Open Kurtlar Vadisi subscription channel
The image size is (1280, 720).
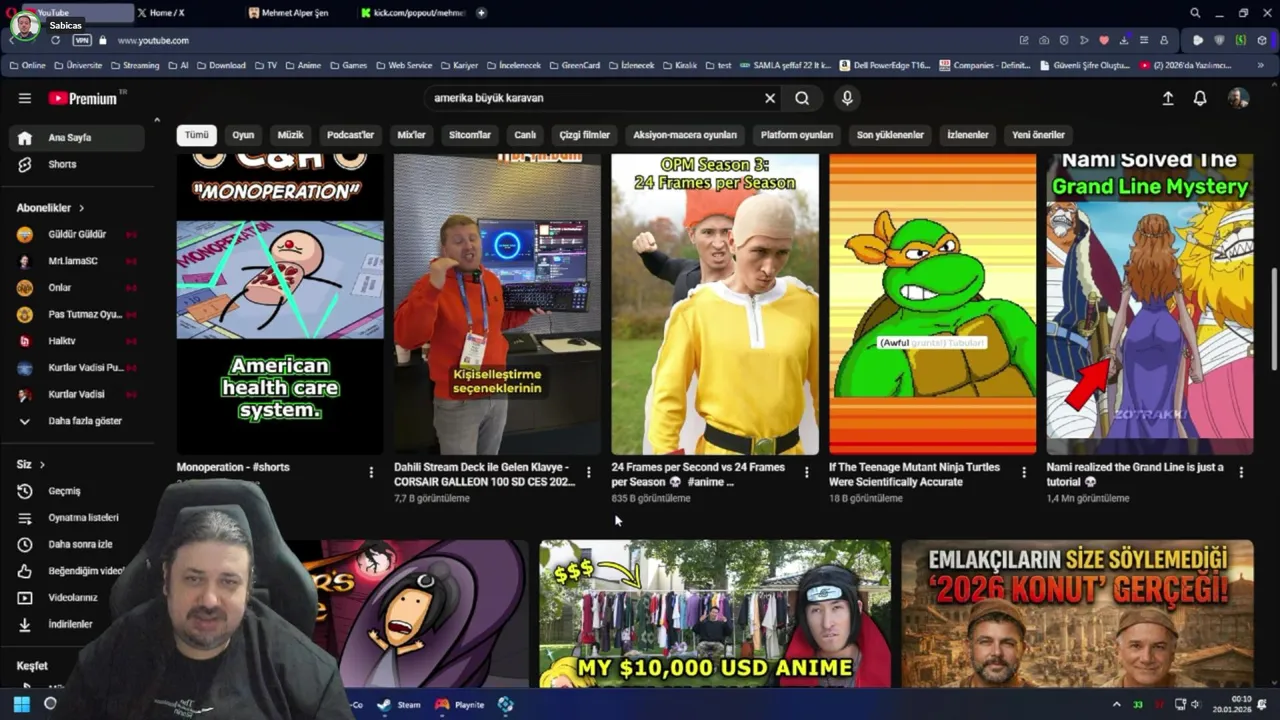tap(78, 394)
